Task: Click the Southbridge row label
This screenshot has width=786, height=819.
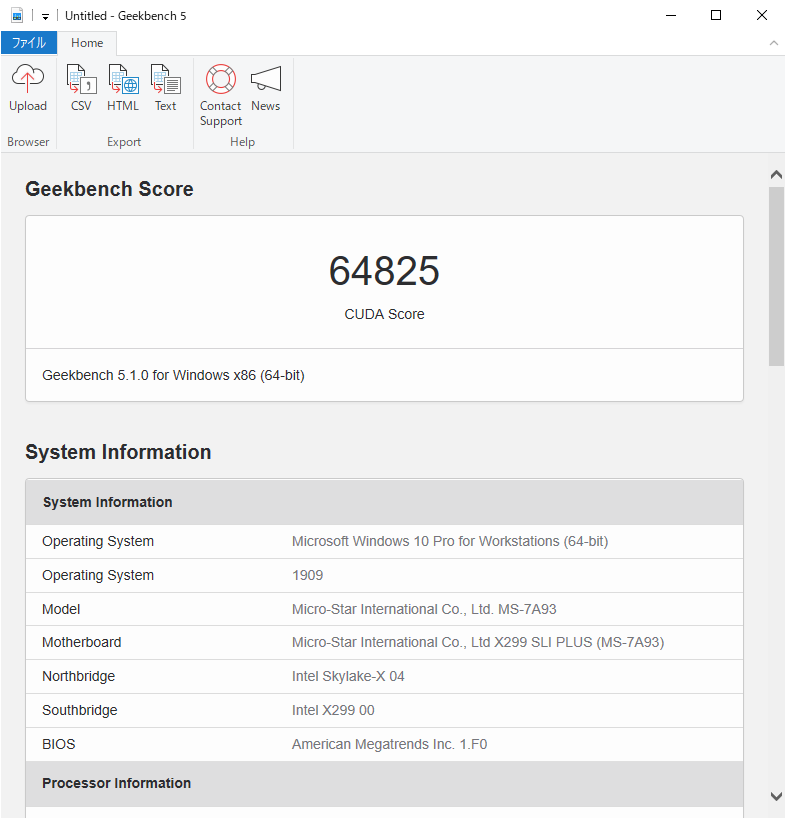Action: tap(80, 710)
